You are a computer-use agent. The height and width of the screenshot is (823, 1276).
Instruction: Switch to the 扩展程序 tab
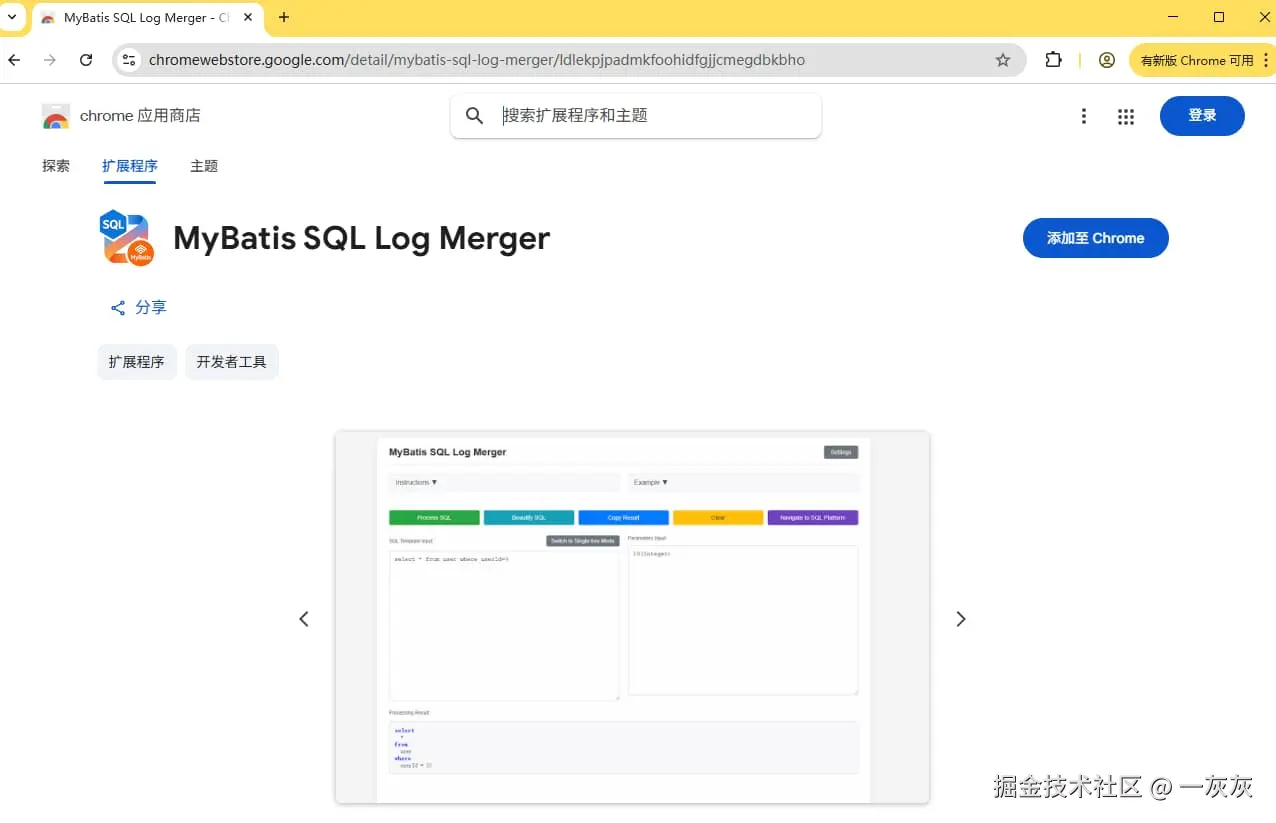pos(130,166)
